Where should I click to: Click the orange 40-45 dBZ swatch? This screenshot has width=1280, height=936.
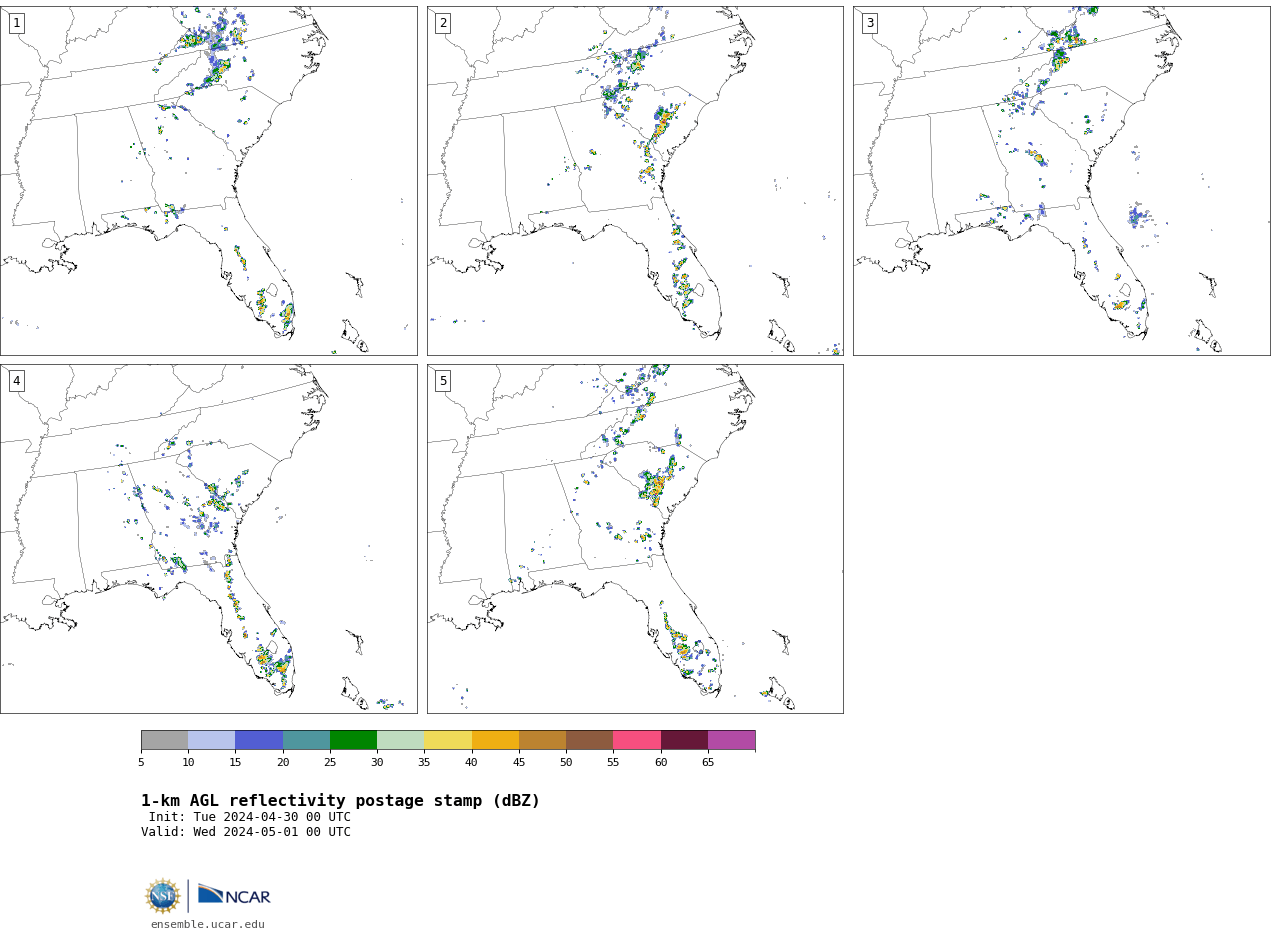pyautogui.click(x=495, y=740)
